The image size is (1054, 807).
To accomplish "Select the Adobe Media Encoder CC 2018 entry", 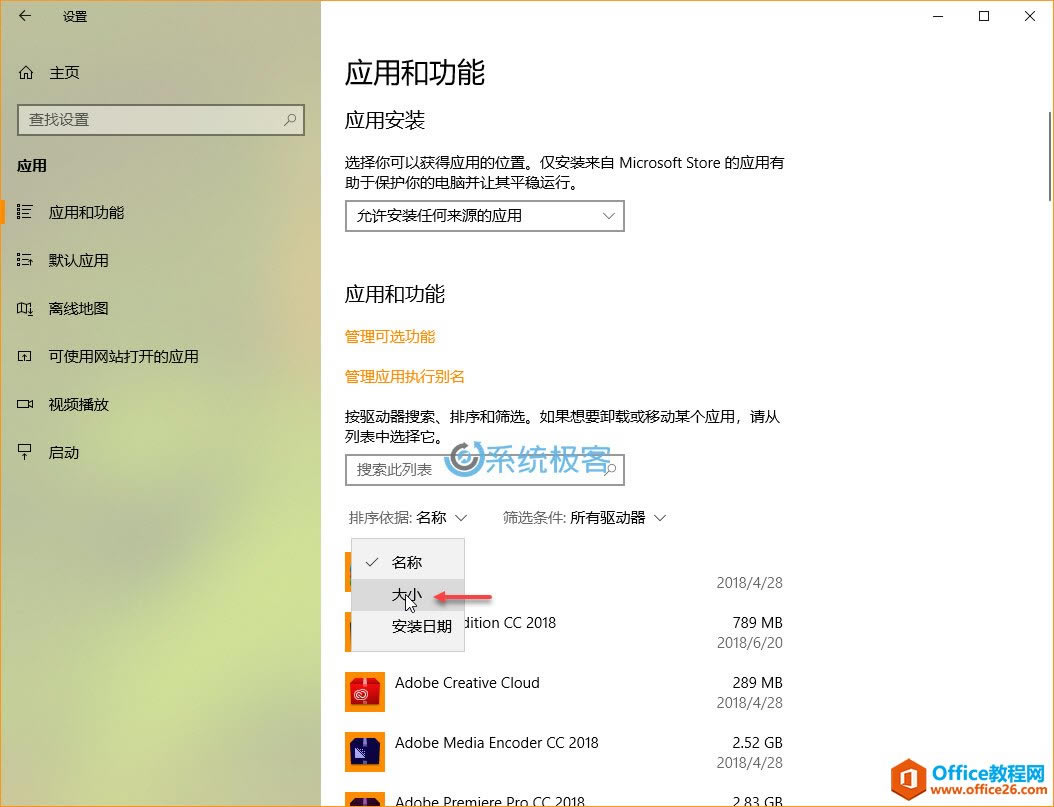I will (x=563, y=752).
